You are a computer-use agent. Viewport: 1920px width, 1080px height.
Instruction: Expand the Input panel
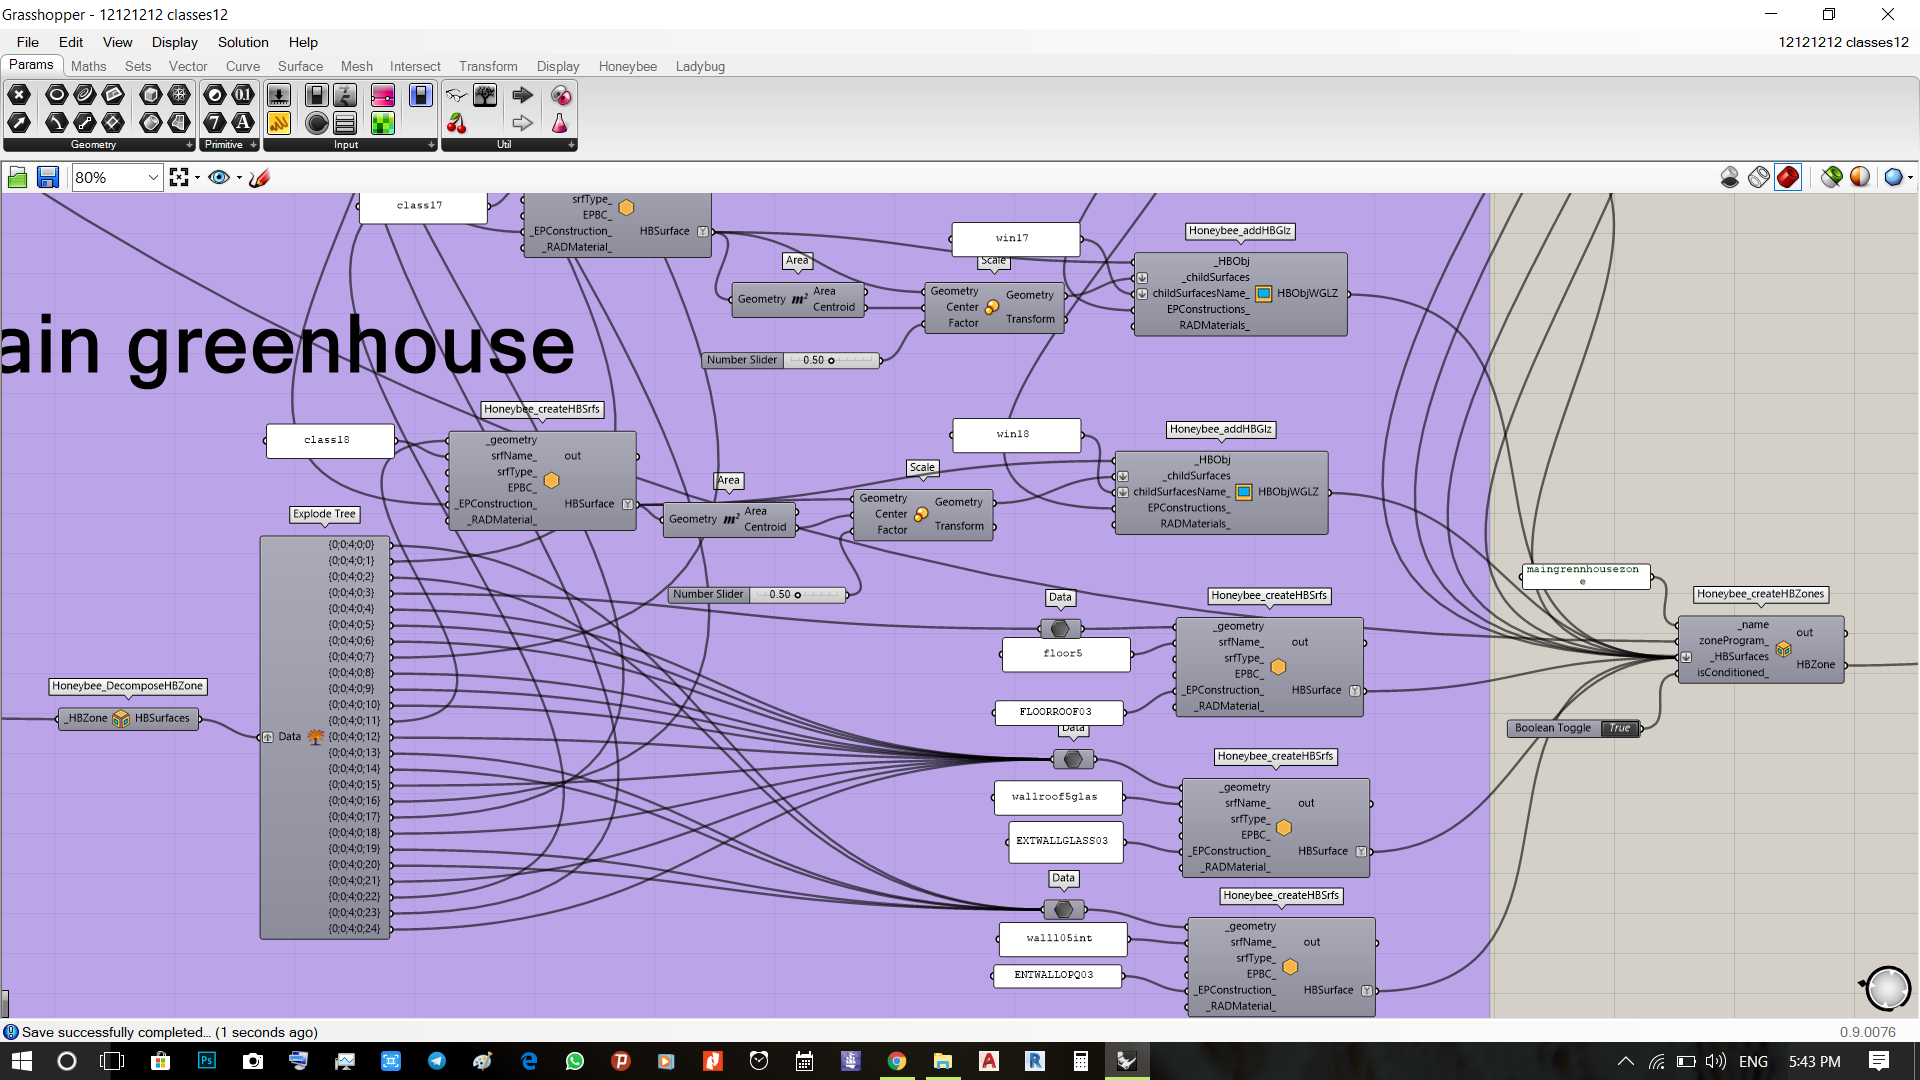431,145
